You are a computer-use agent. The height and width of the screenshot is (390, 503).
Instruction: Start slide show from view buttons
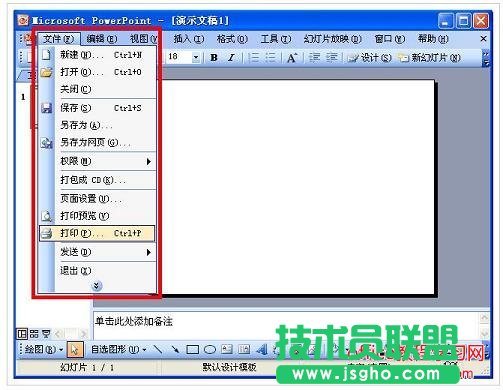pos(46,333)
